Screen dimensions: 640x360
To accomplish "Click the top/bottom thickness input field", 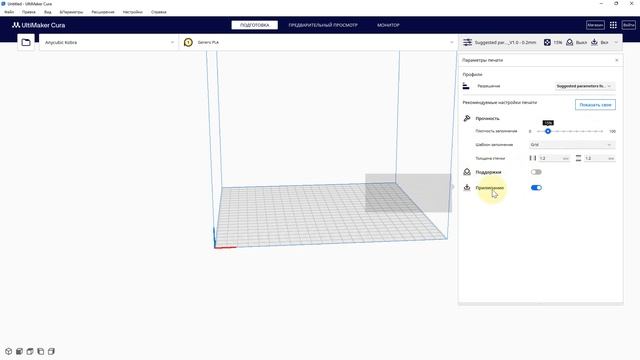I will click(x=600, y=158).
